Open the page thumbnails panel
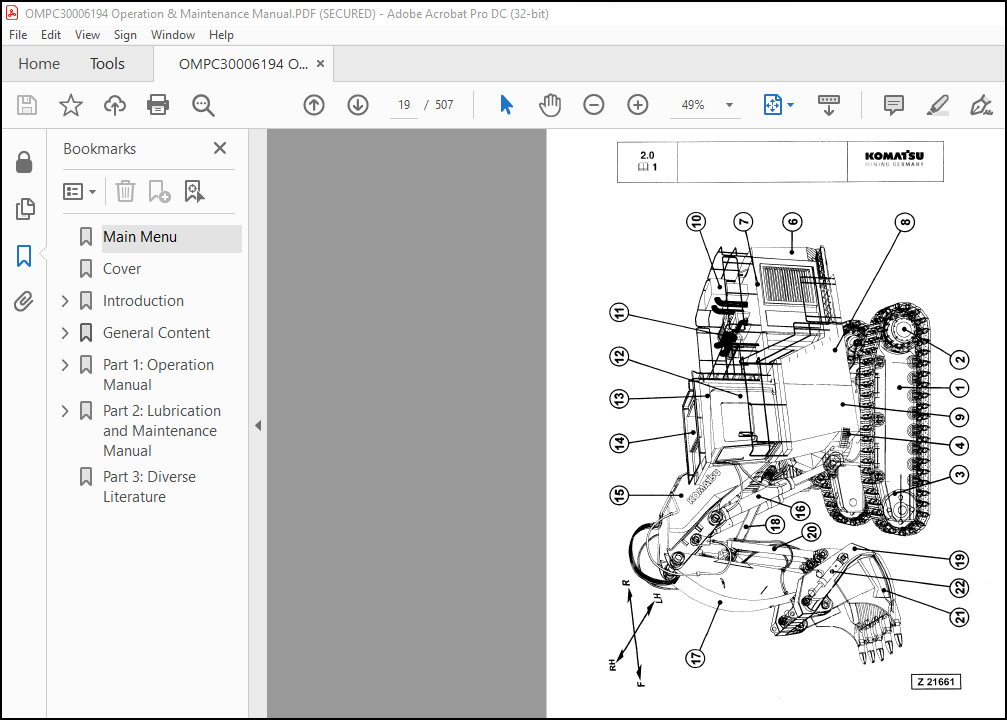This screenshot has height=720, width=1007. pyautogui.click(x=24, y=209)
